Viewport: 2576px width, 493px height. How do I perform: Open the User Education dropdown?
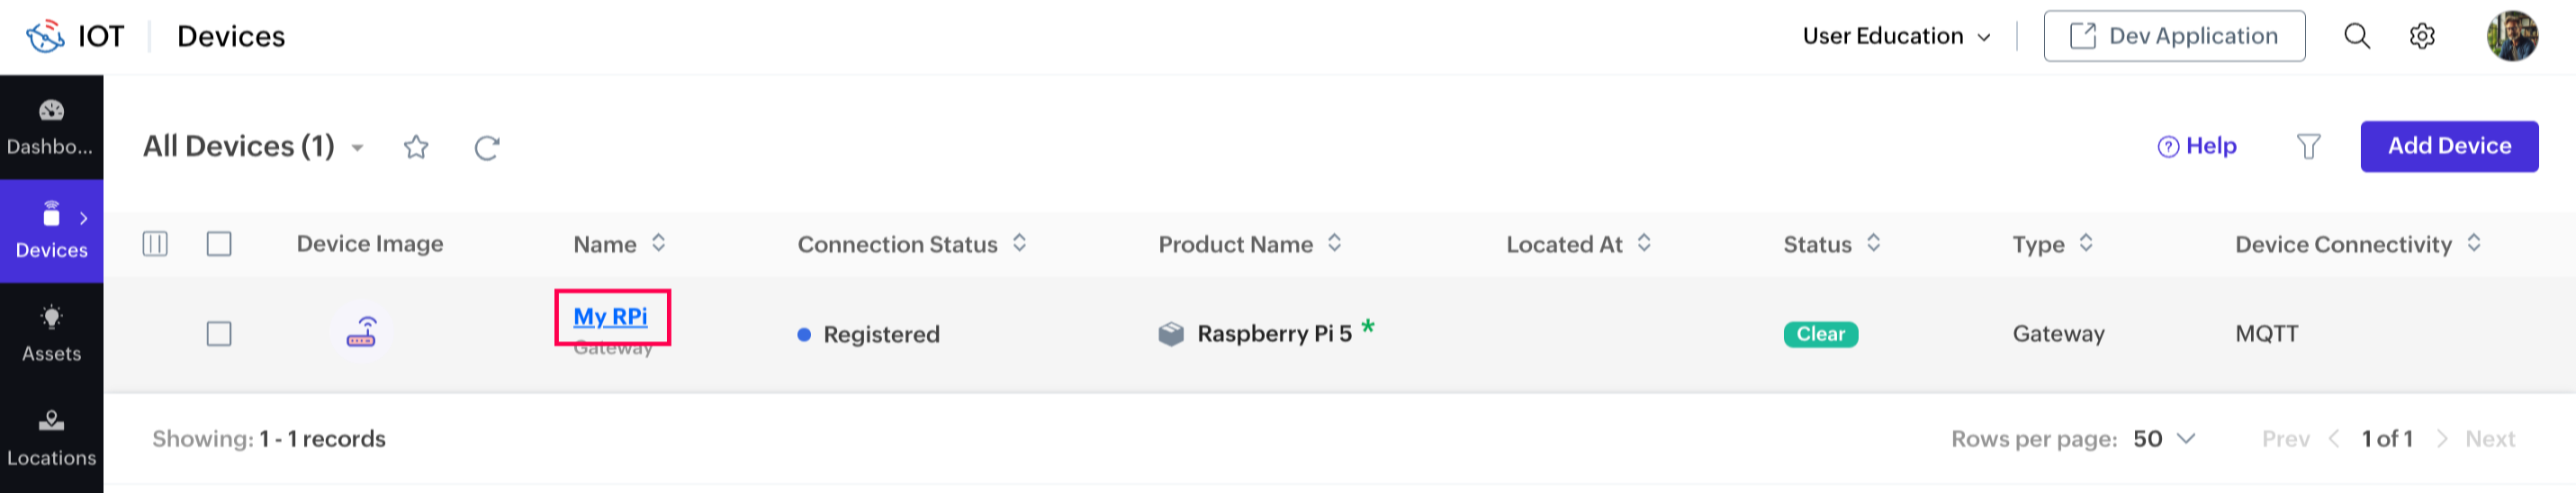(x=1896, y=37)
